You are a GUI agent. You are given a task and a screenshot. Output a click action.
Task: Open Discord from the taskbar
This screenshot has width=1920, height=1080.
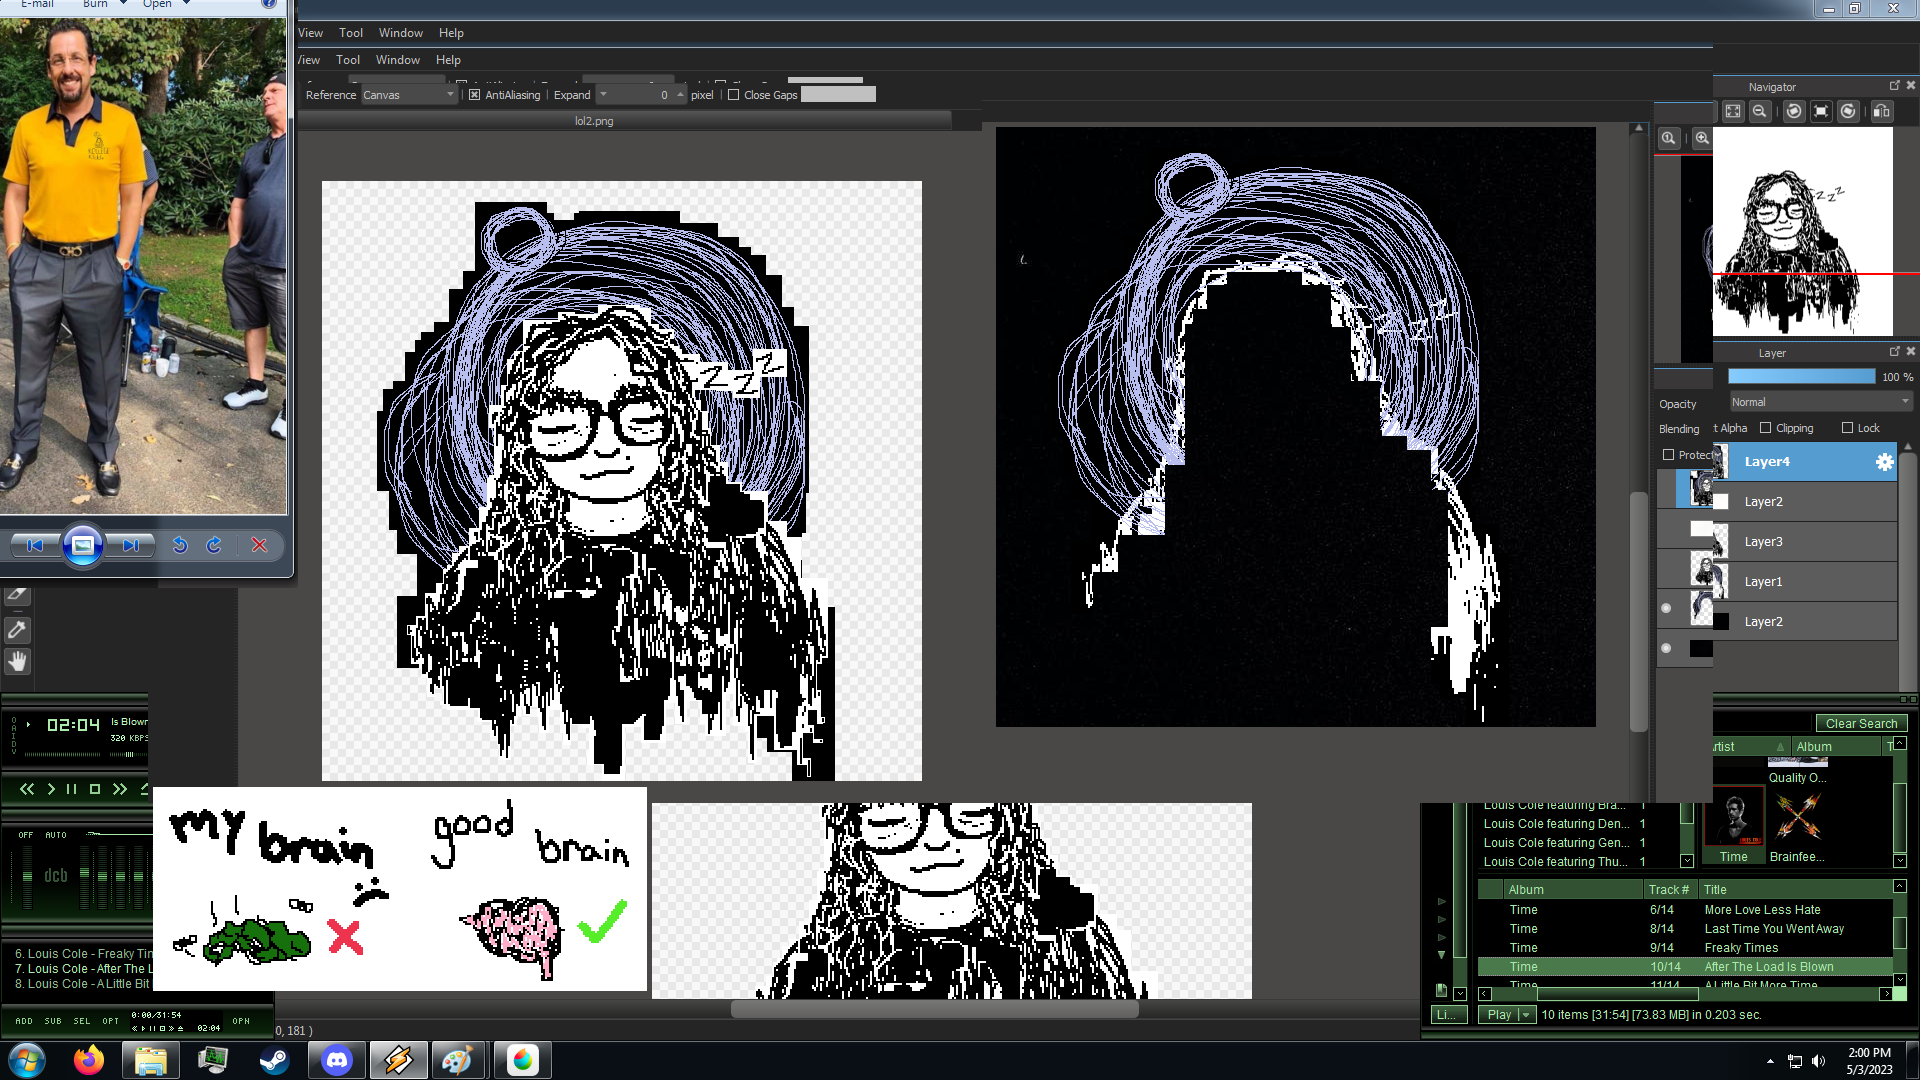337,1060
